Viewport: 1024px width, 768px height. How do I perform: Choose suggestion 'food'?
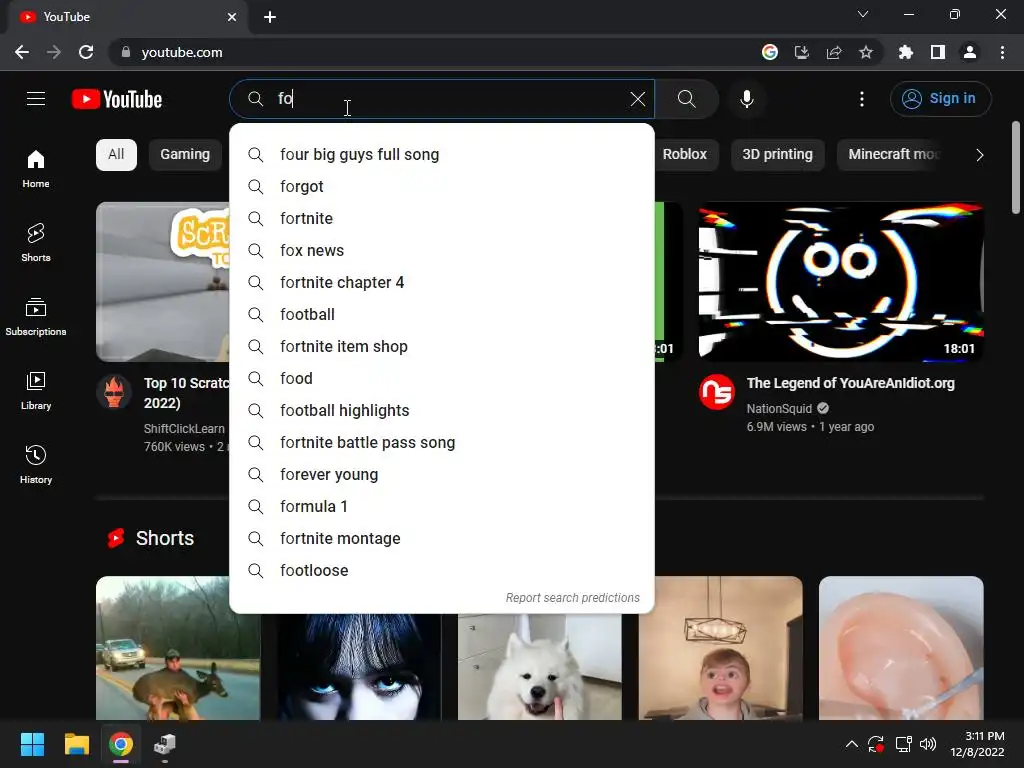coord(441,379)
